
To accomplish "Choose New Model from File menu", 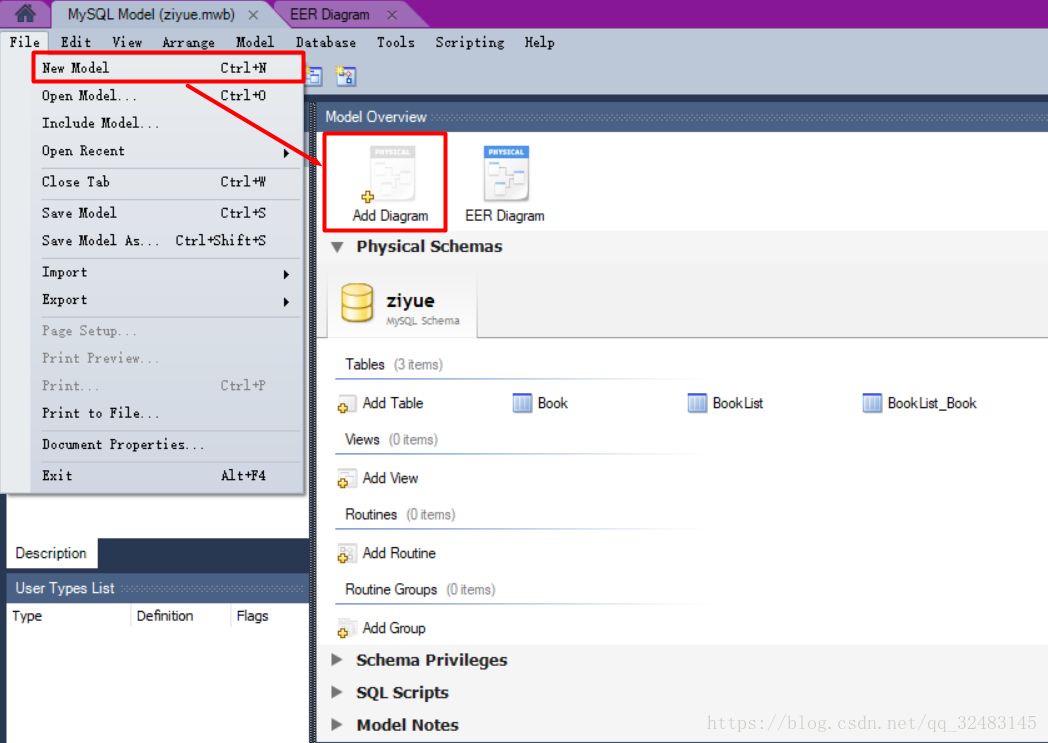I will click(x=166, y=68).
